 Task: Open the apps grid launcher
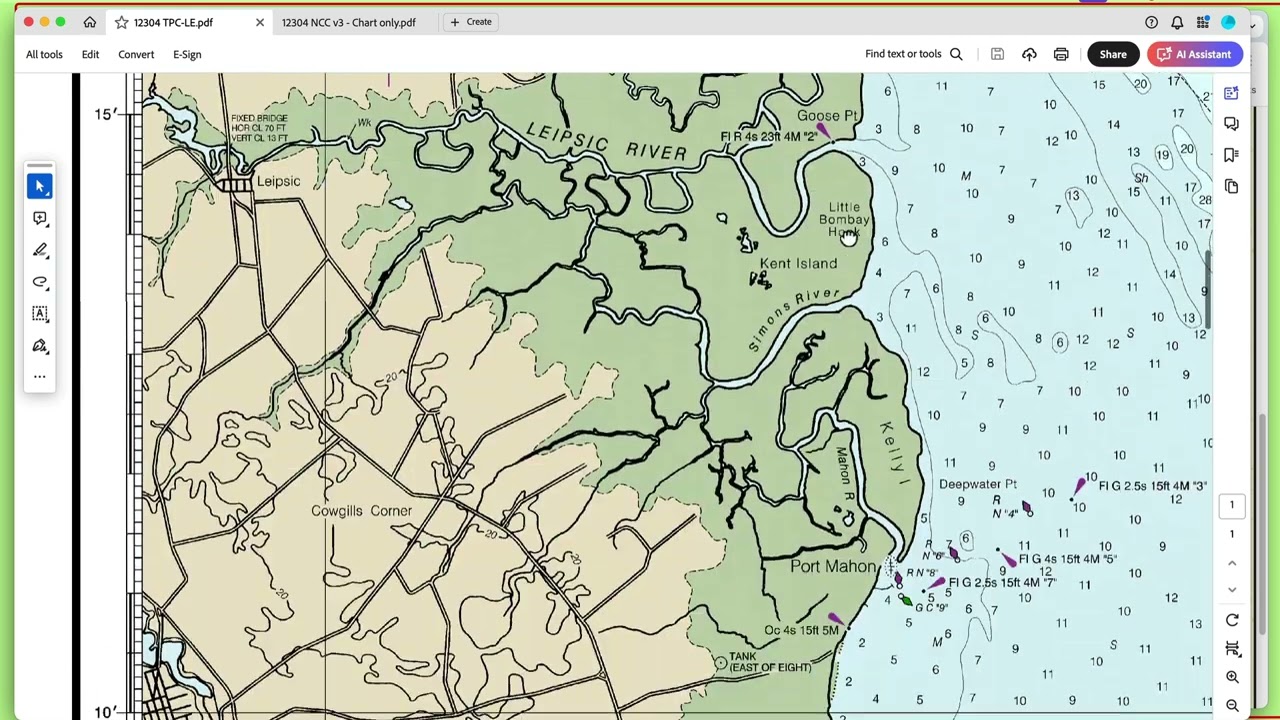pos(1202,22)
